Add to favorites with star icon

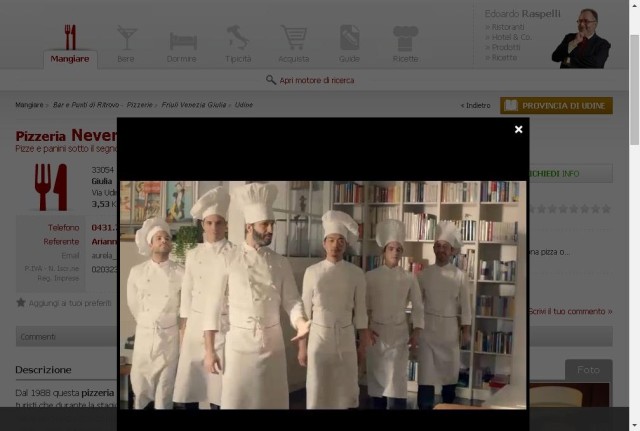(x=20, y=302)
